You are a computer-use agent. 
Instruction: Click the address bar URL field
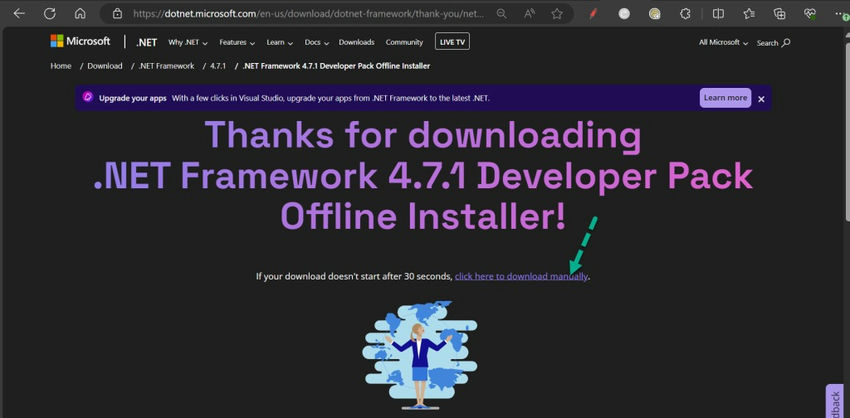click(x=308, y=14)
